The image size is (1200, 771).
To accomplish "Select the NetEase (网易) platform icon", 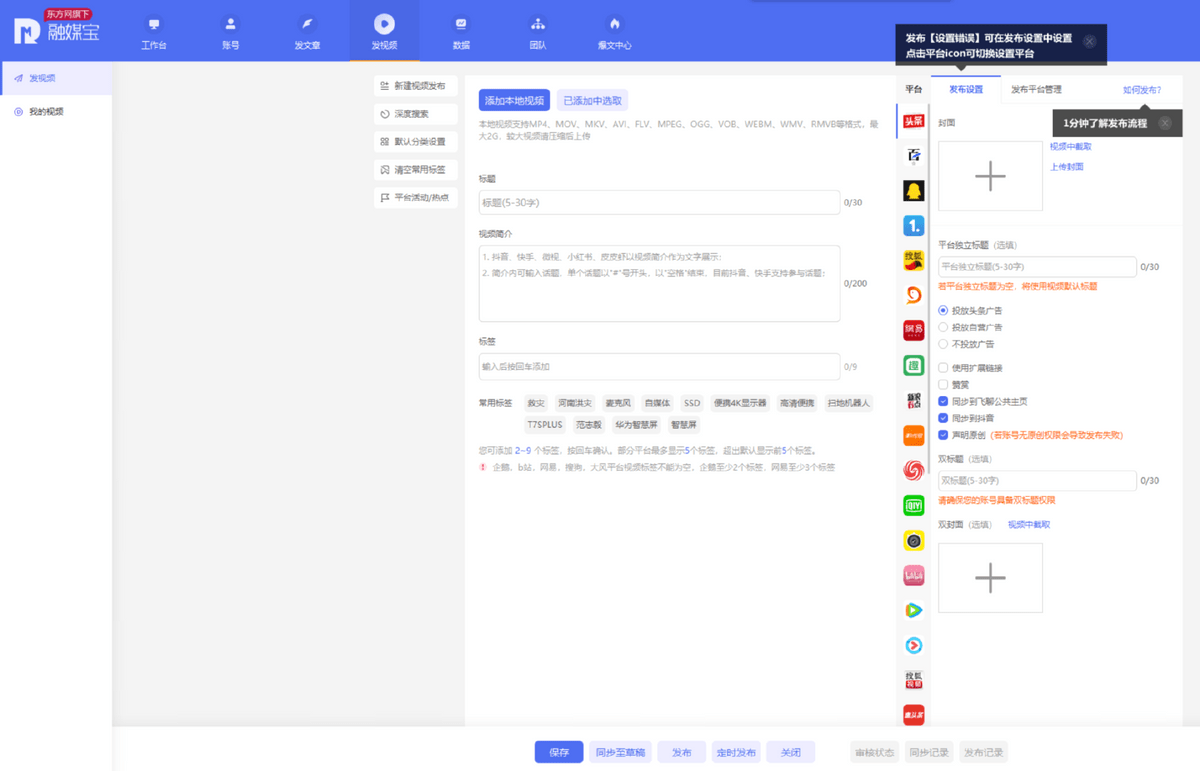I will pyautogui.click(x=913, y=330).
